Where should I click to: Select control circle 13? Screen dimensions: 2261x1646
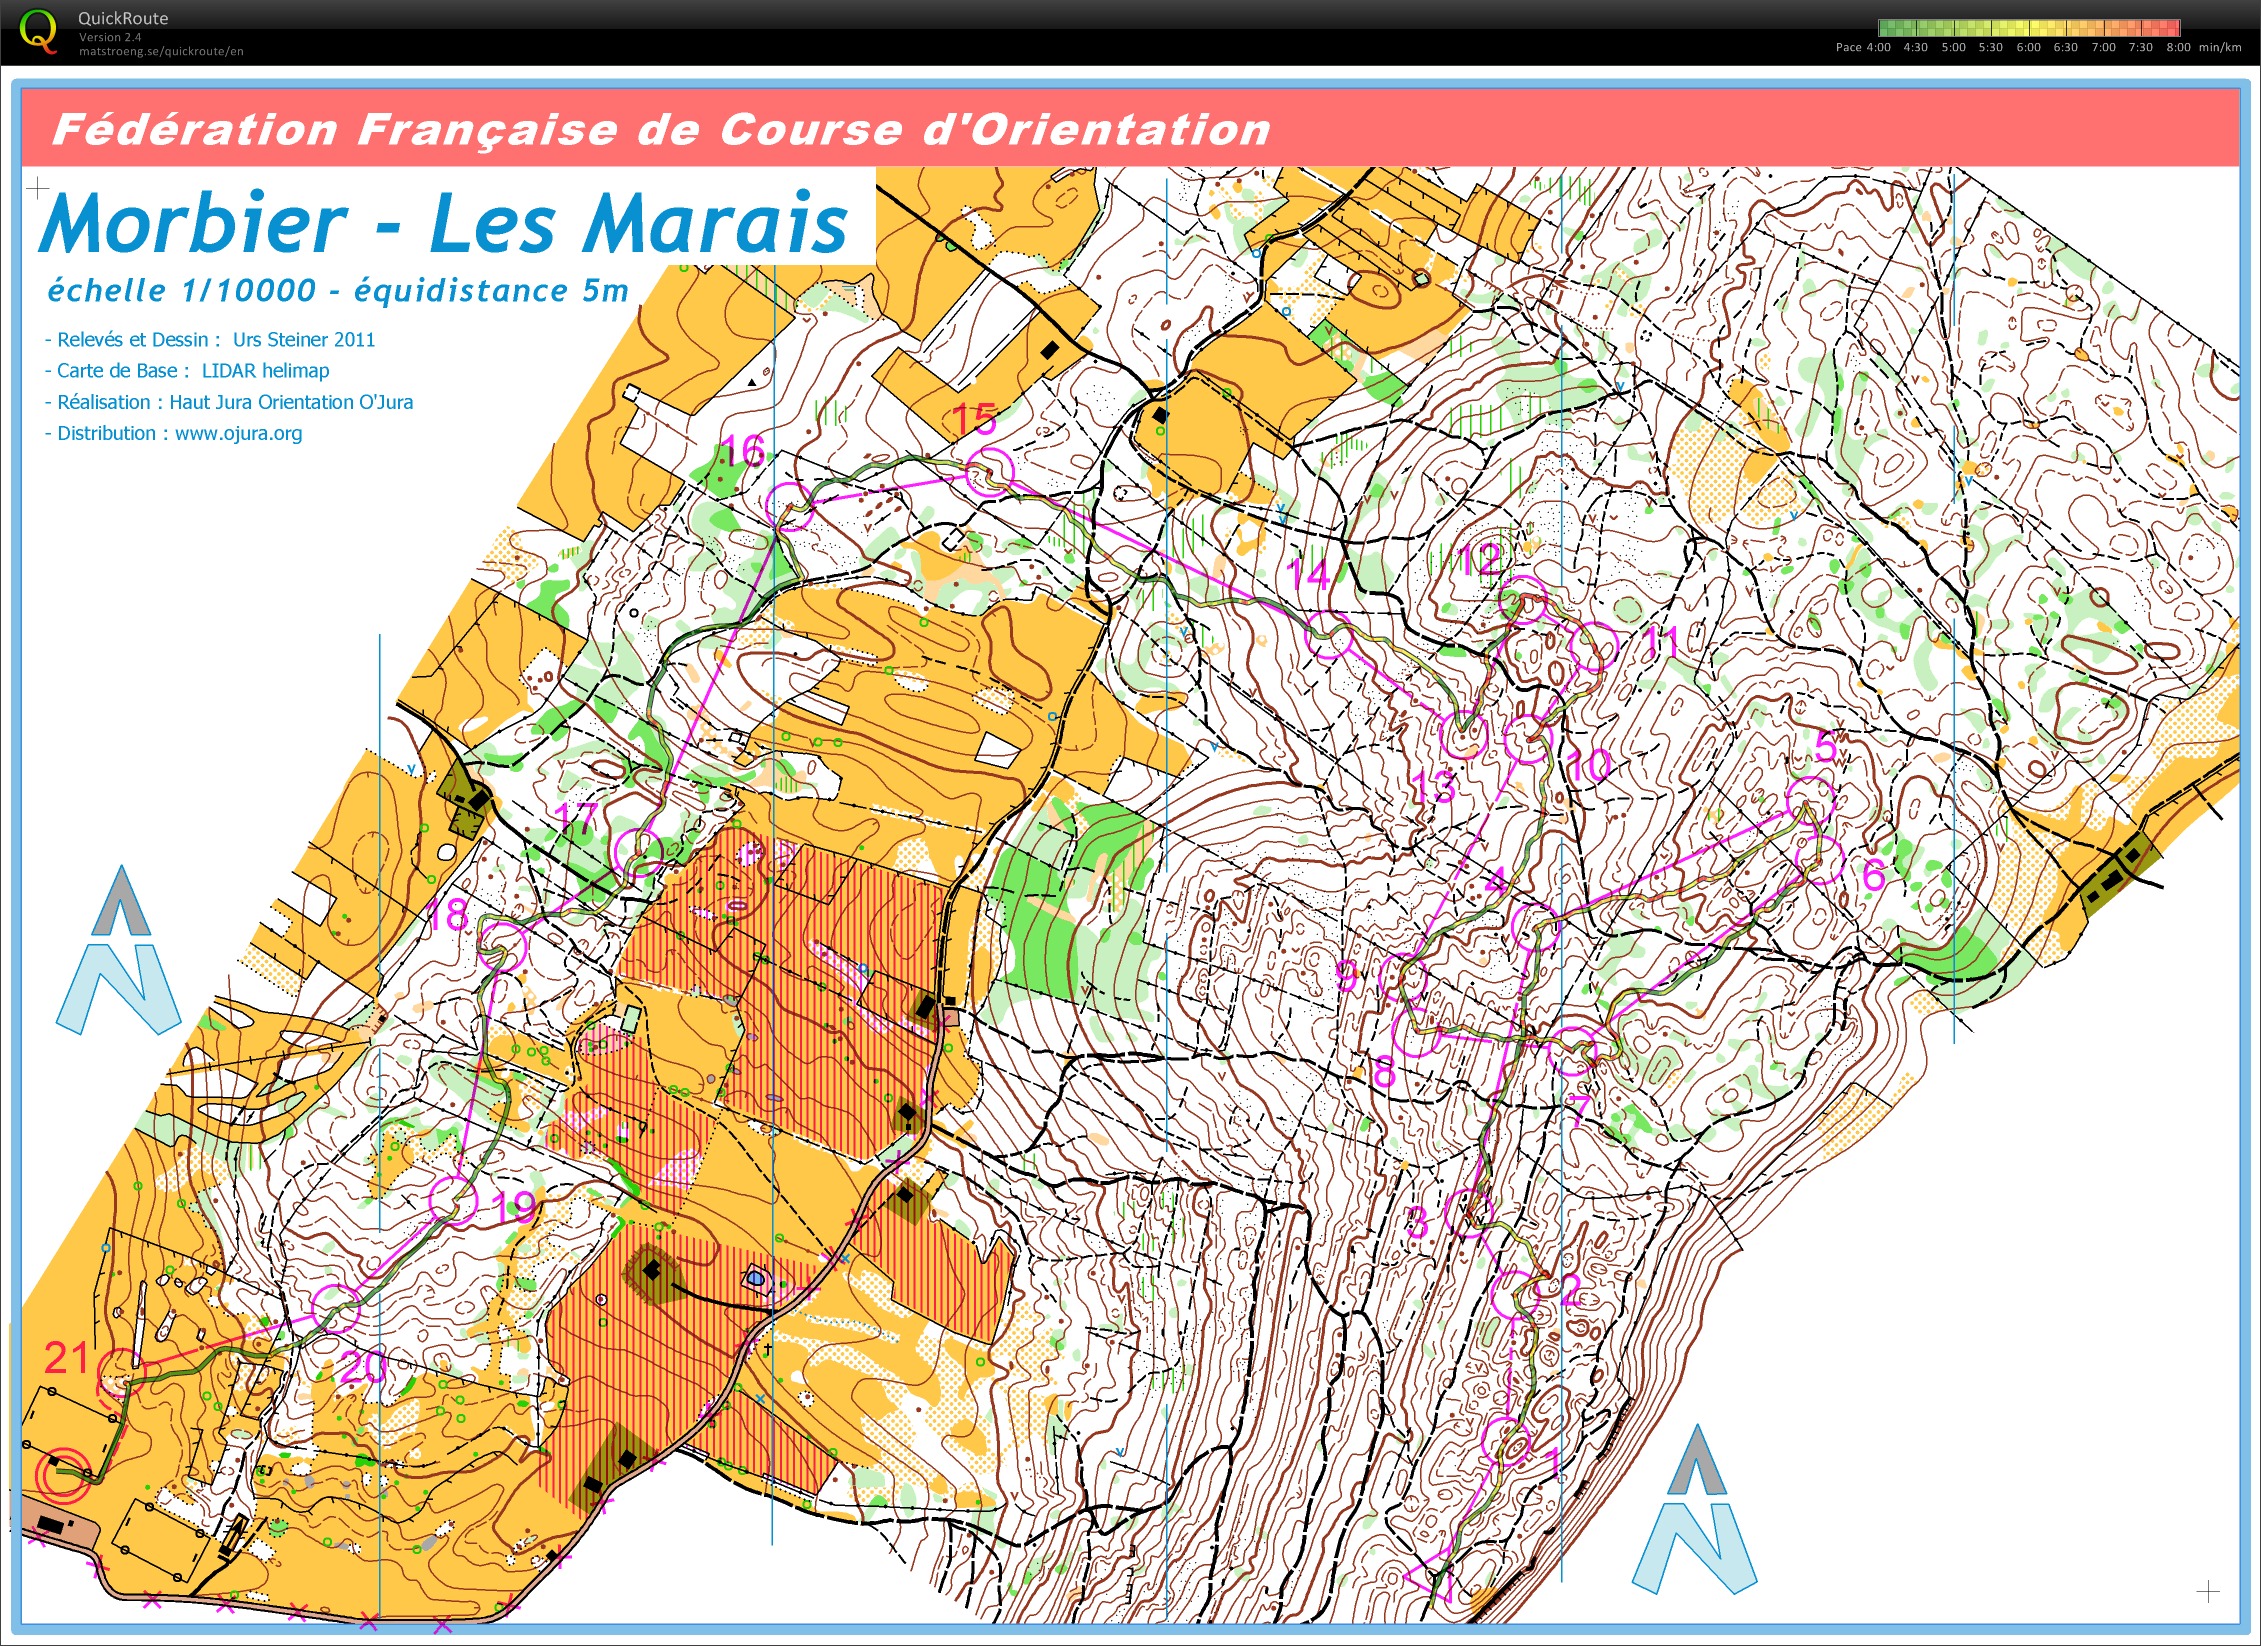pos(1464,735)
